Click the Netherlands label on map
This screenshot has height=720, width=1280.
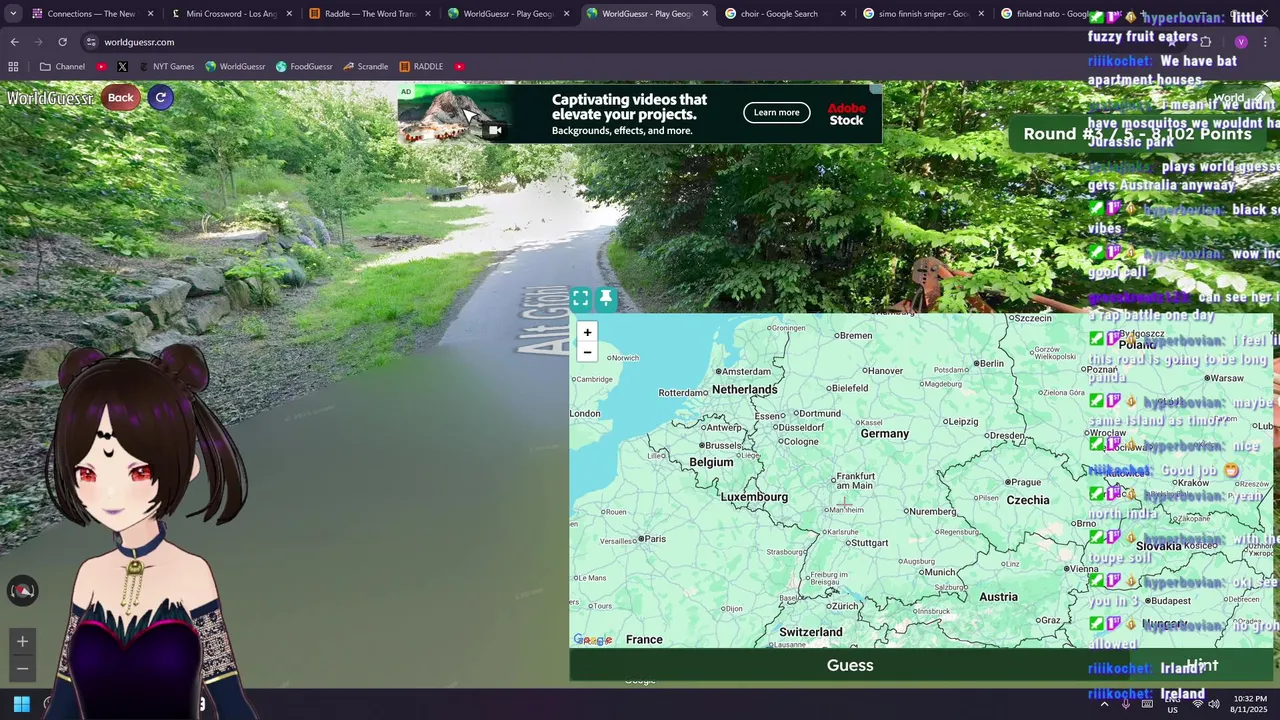click(x=745, y=390)
